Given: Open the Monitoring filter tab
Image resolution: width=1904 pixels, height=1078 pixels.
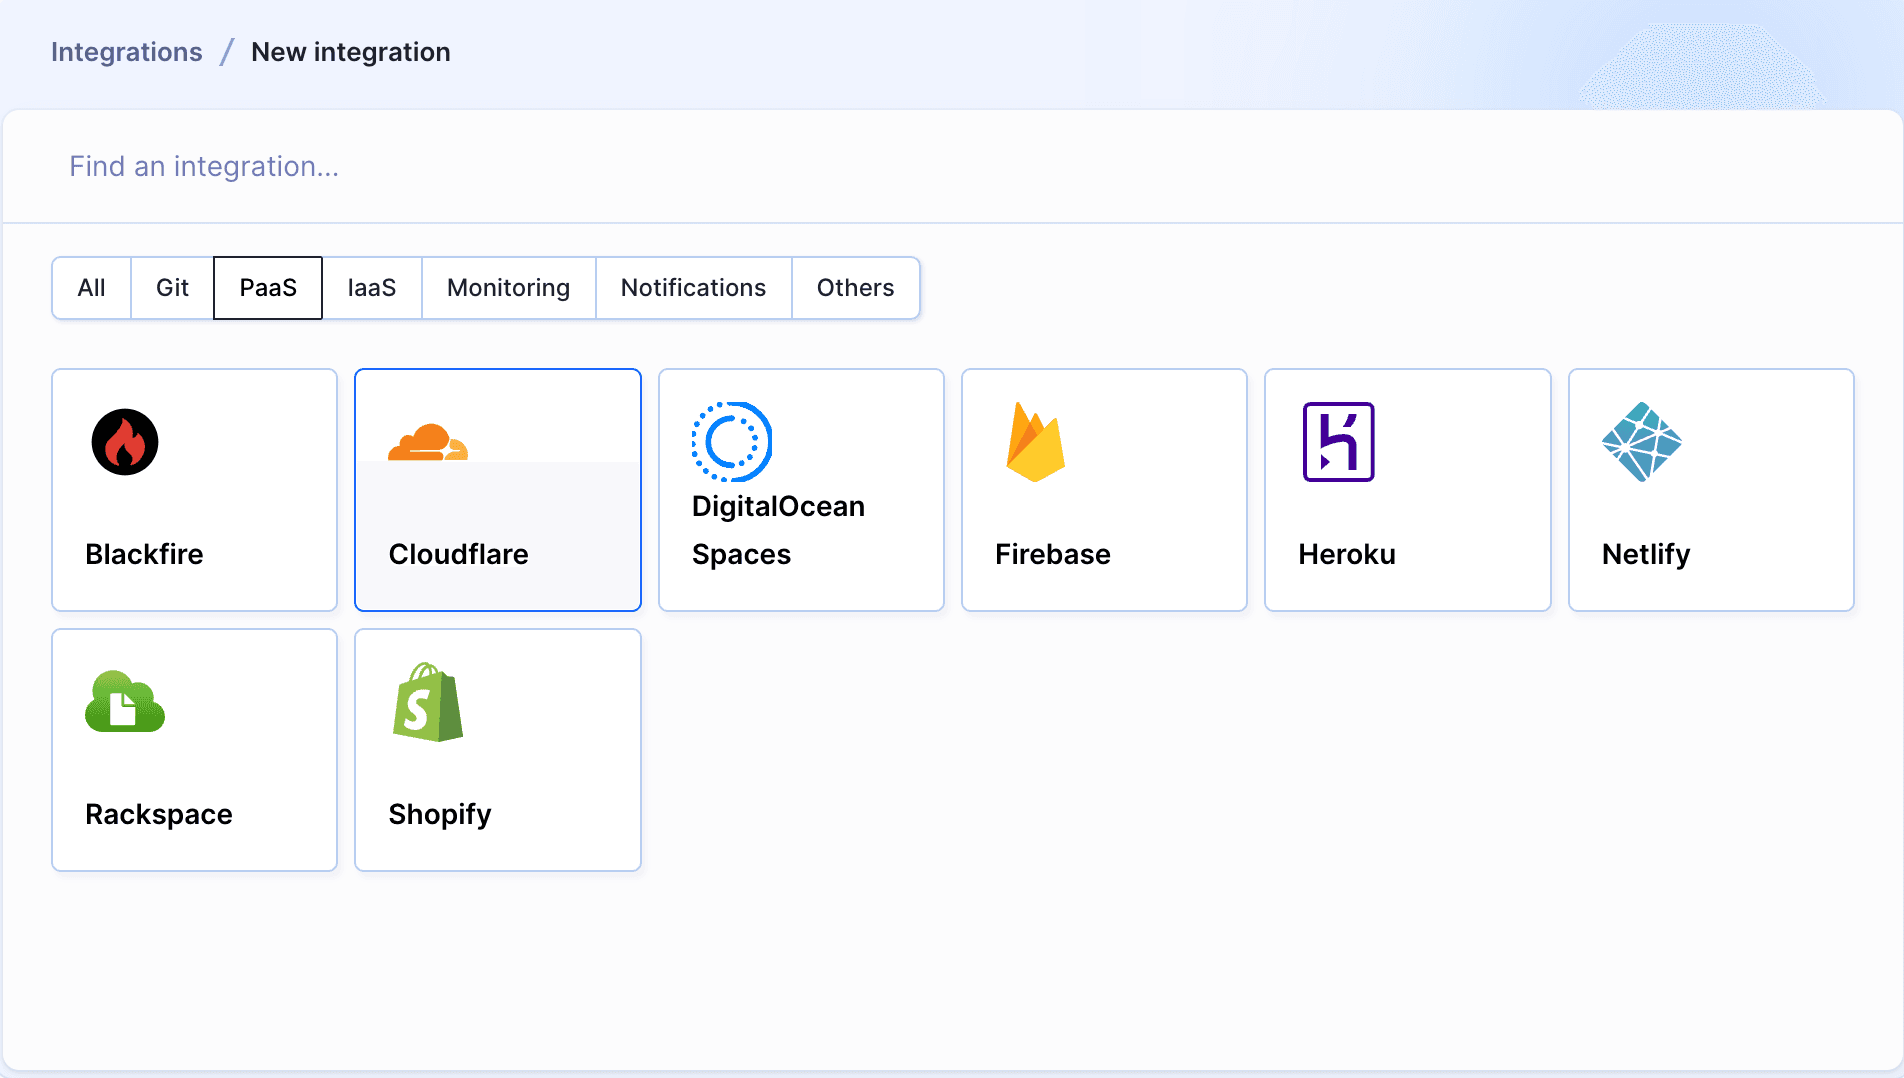Looking at the screenshot, I should [x=509, y=288].
